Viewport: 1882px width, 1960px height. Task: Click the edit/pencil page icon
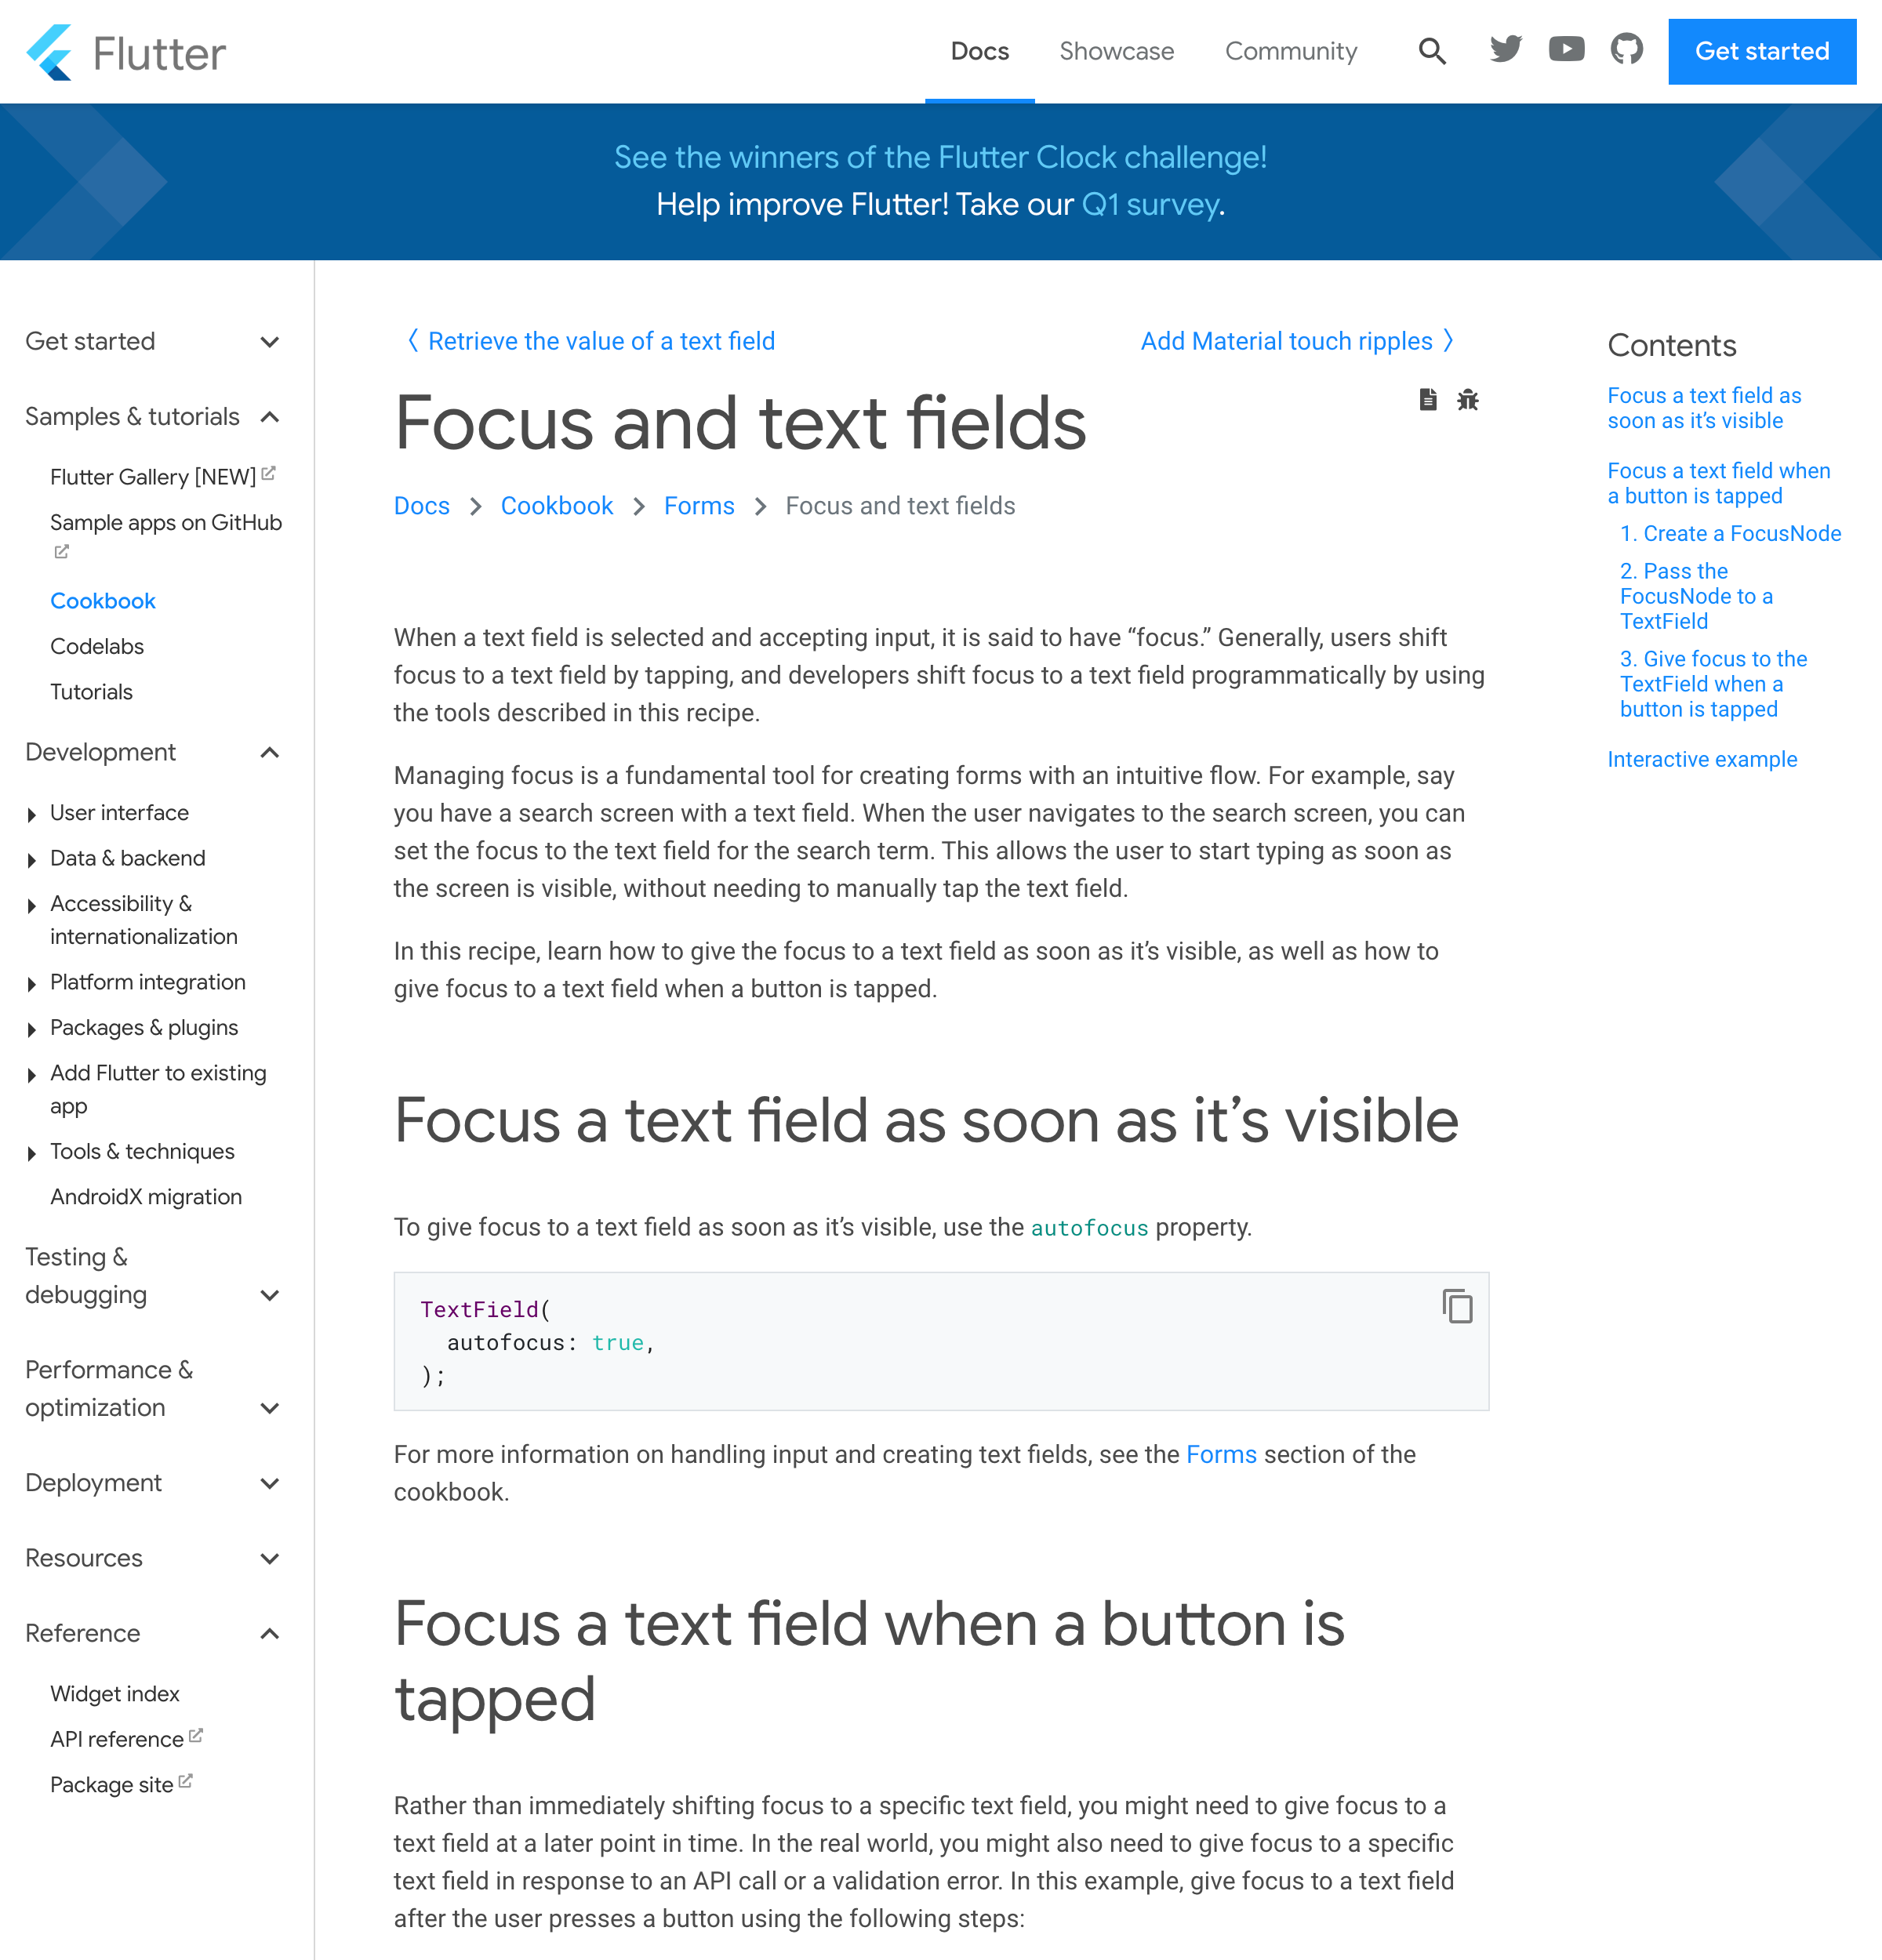(x=1427, y=399)
